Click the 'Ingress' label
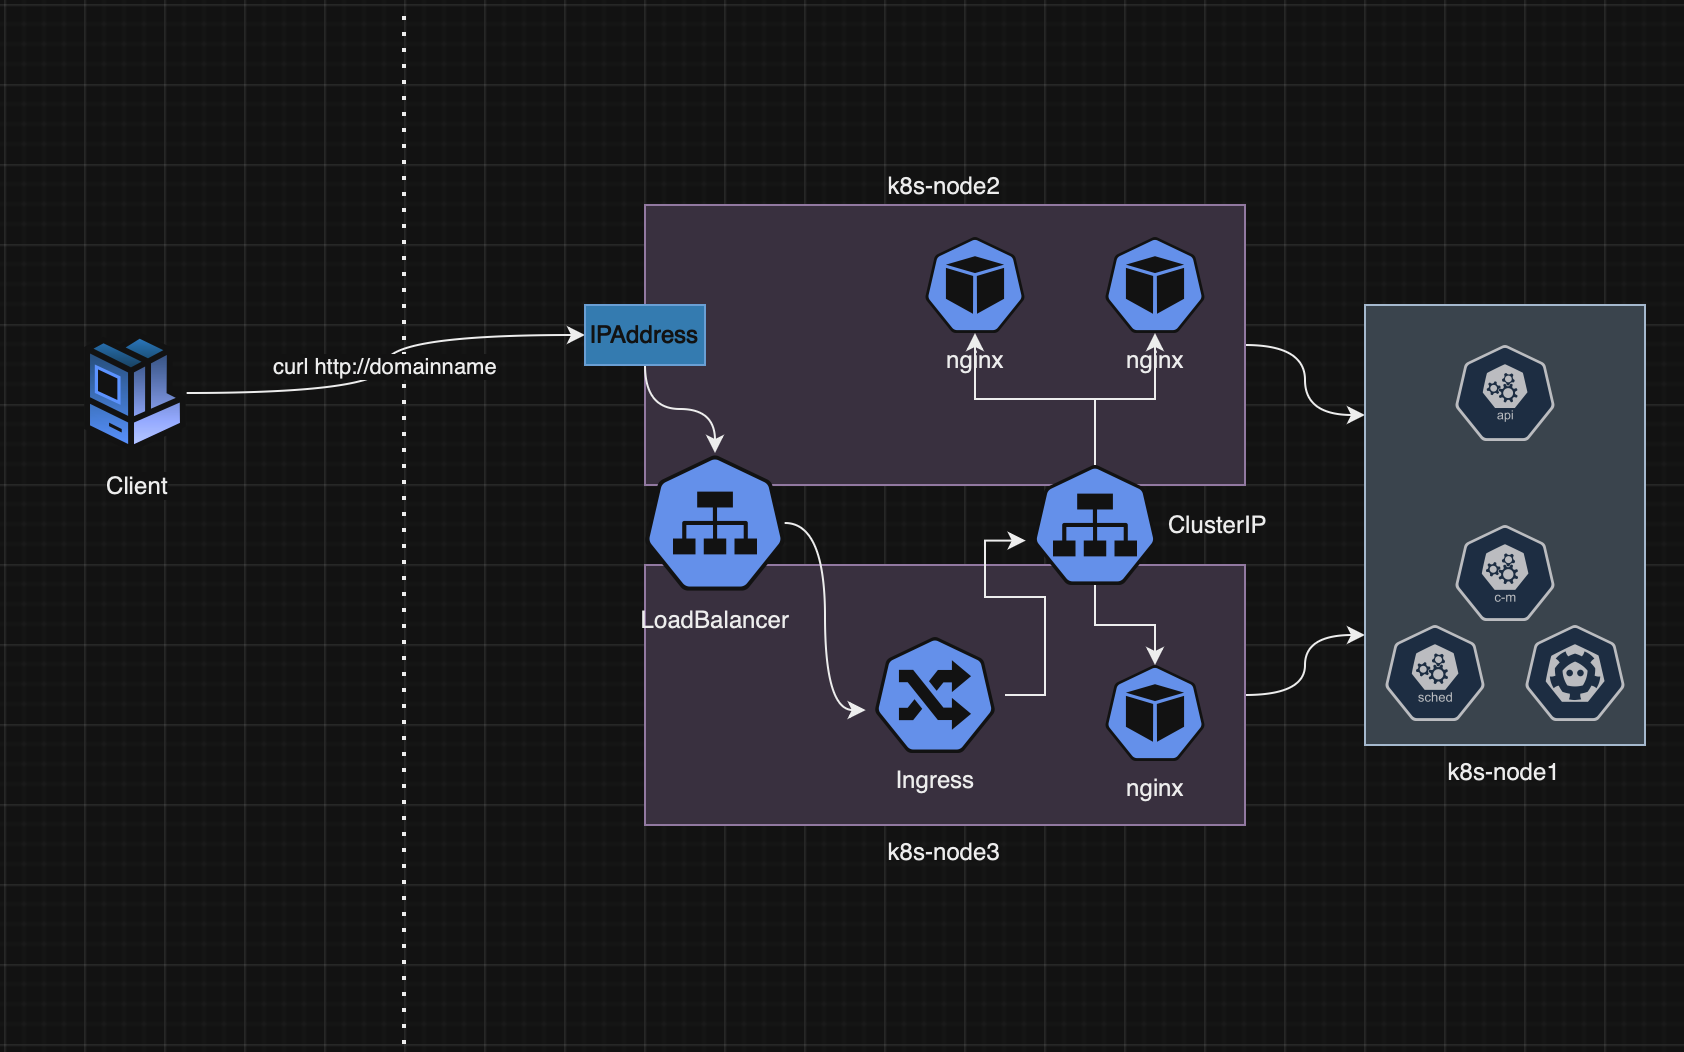This screenshot has height=1052, width=1684. [x=935, y=780]
